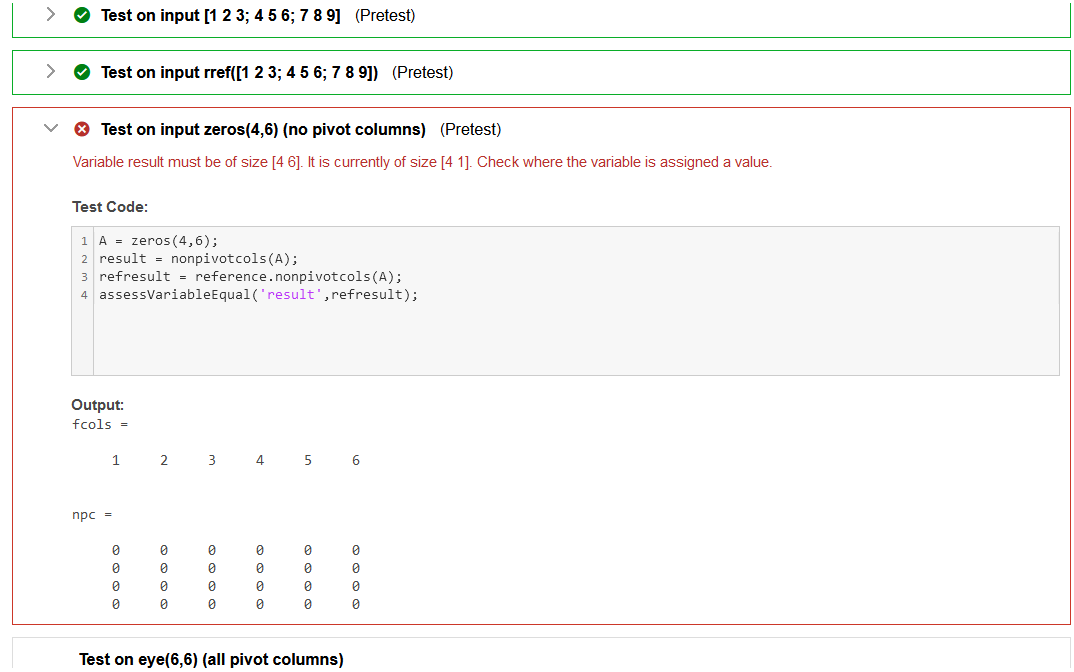The image size is (1074, 672).
Task: Select line number 1 in the test code
Action: (x=84, y=240)
